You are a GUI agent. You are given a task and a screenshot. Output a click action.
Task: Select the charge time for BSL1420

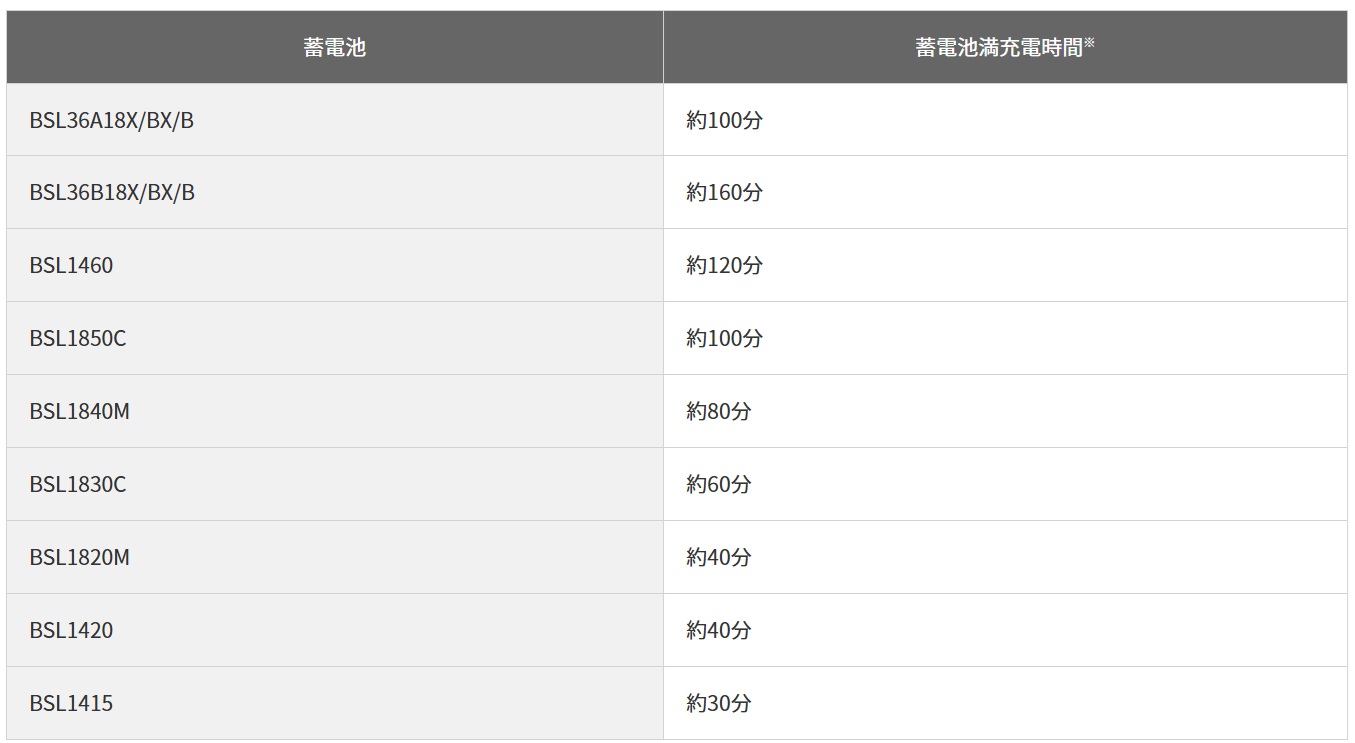click(x=718, y=630)
